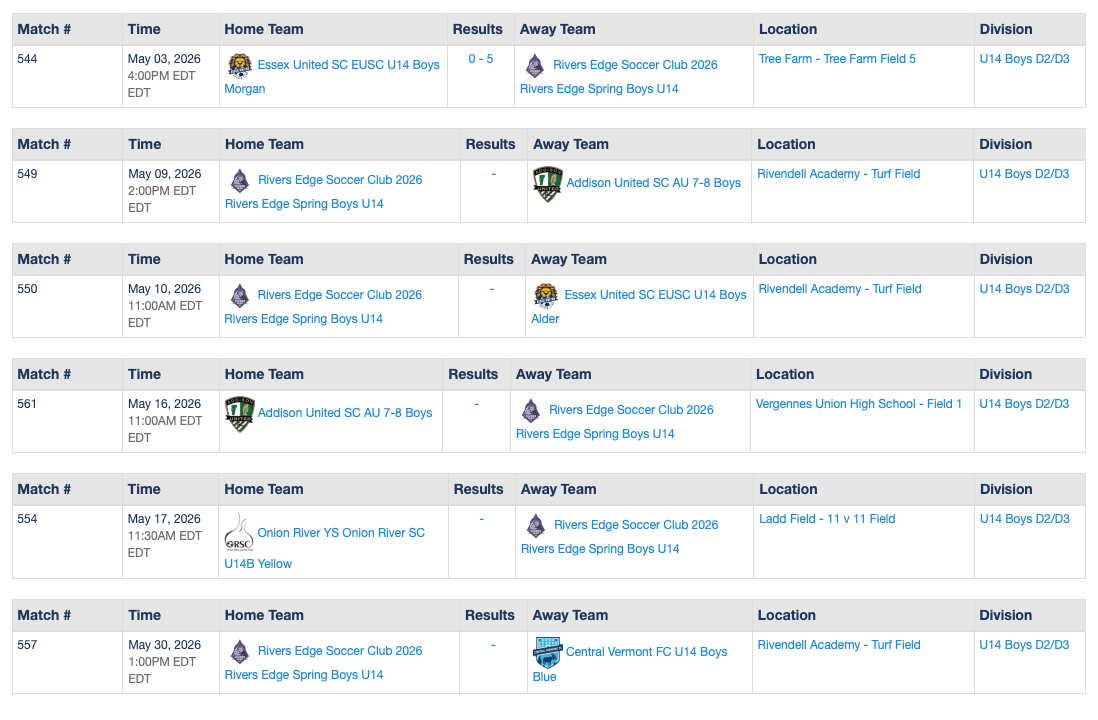Viewport: 1098px width, 720px height.
Task: Open Addison United SC AU 7-8 Boys in match 549
Action: 653,183
